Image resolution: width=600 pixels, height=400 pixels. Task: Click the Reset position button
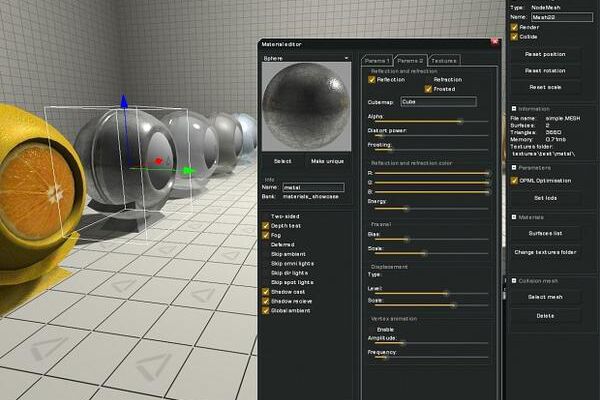click(545, 54)
